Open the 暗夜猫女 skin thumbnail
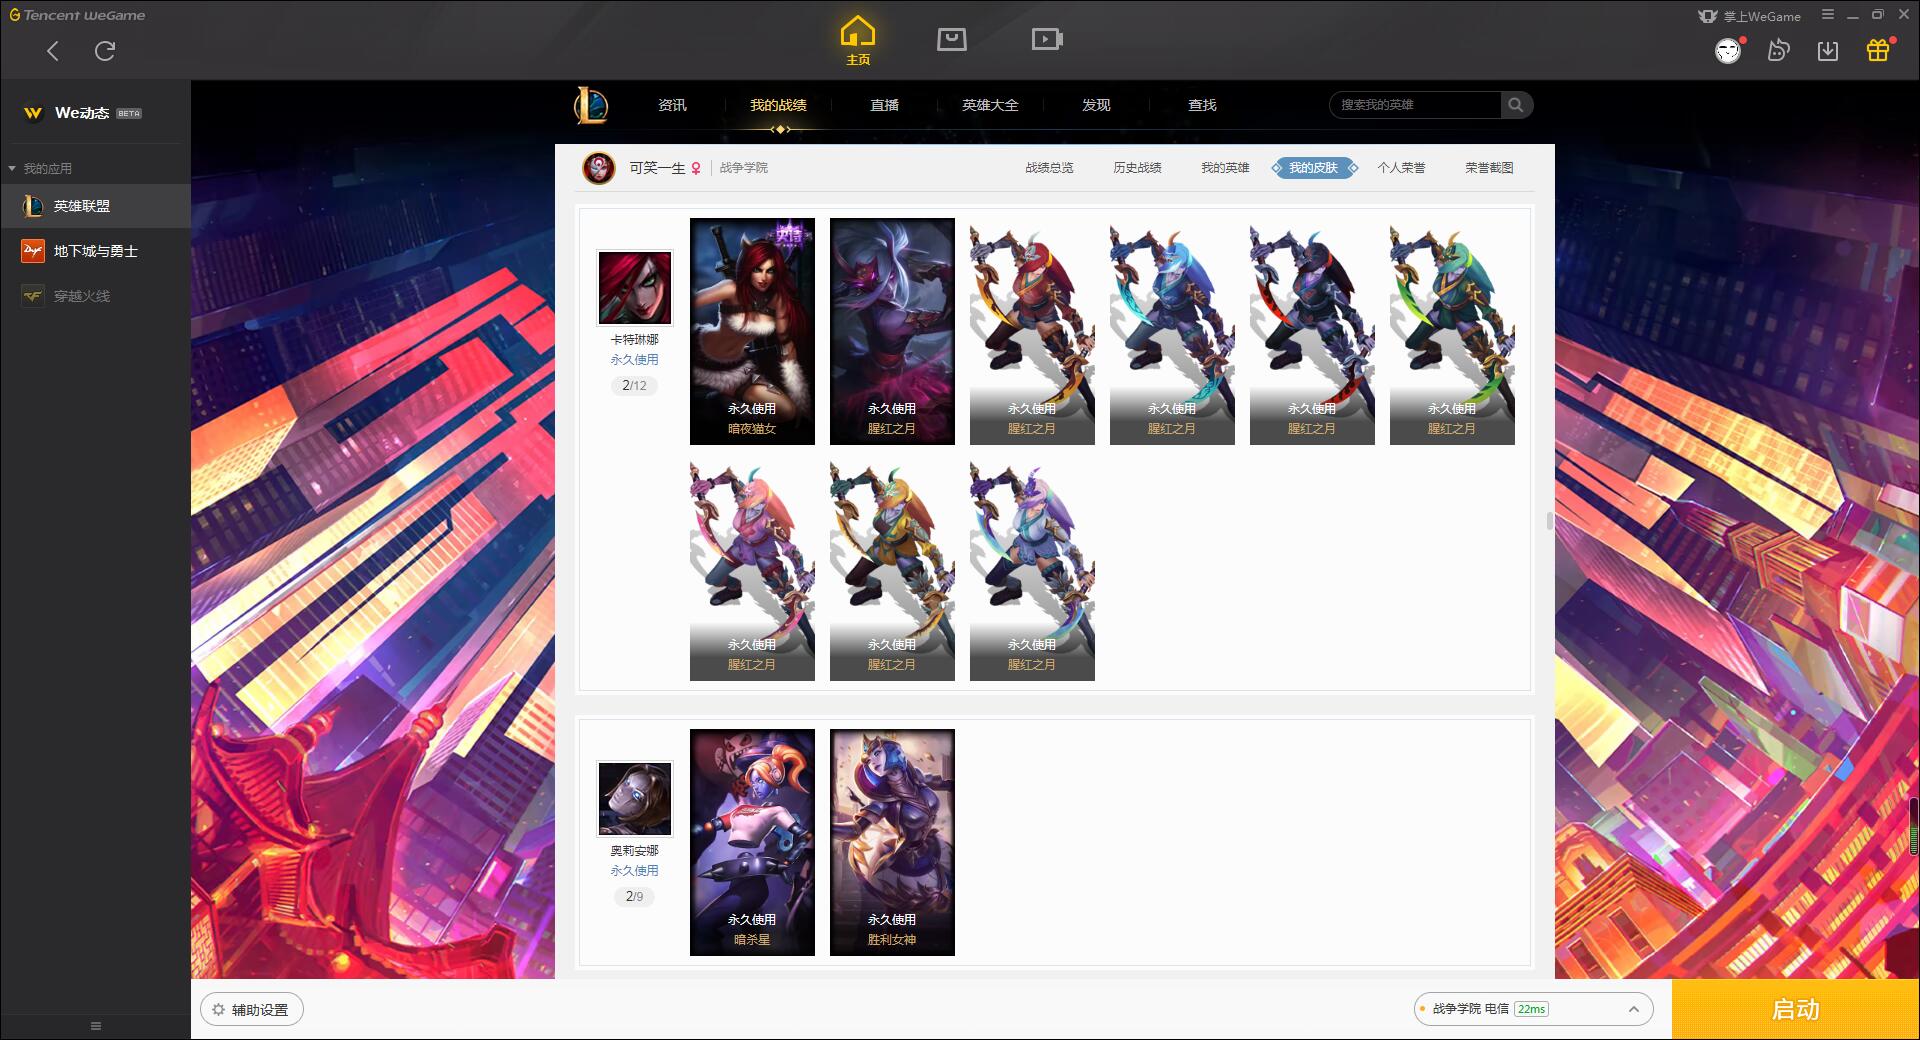The height and width of the screenshot is (1040, 1920). tap(752, 331)
